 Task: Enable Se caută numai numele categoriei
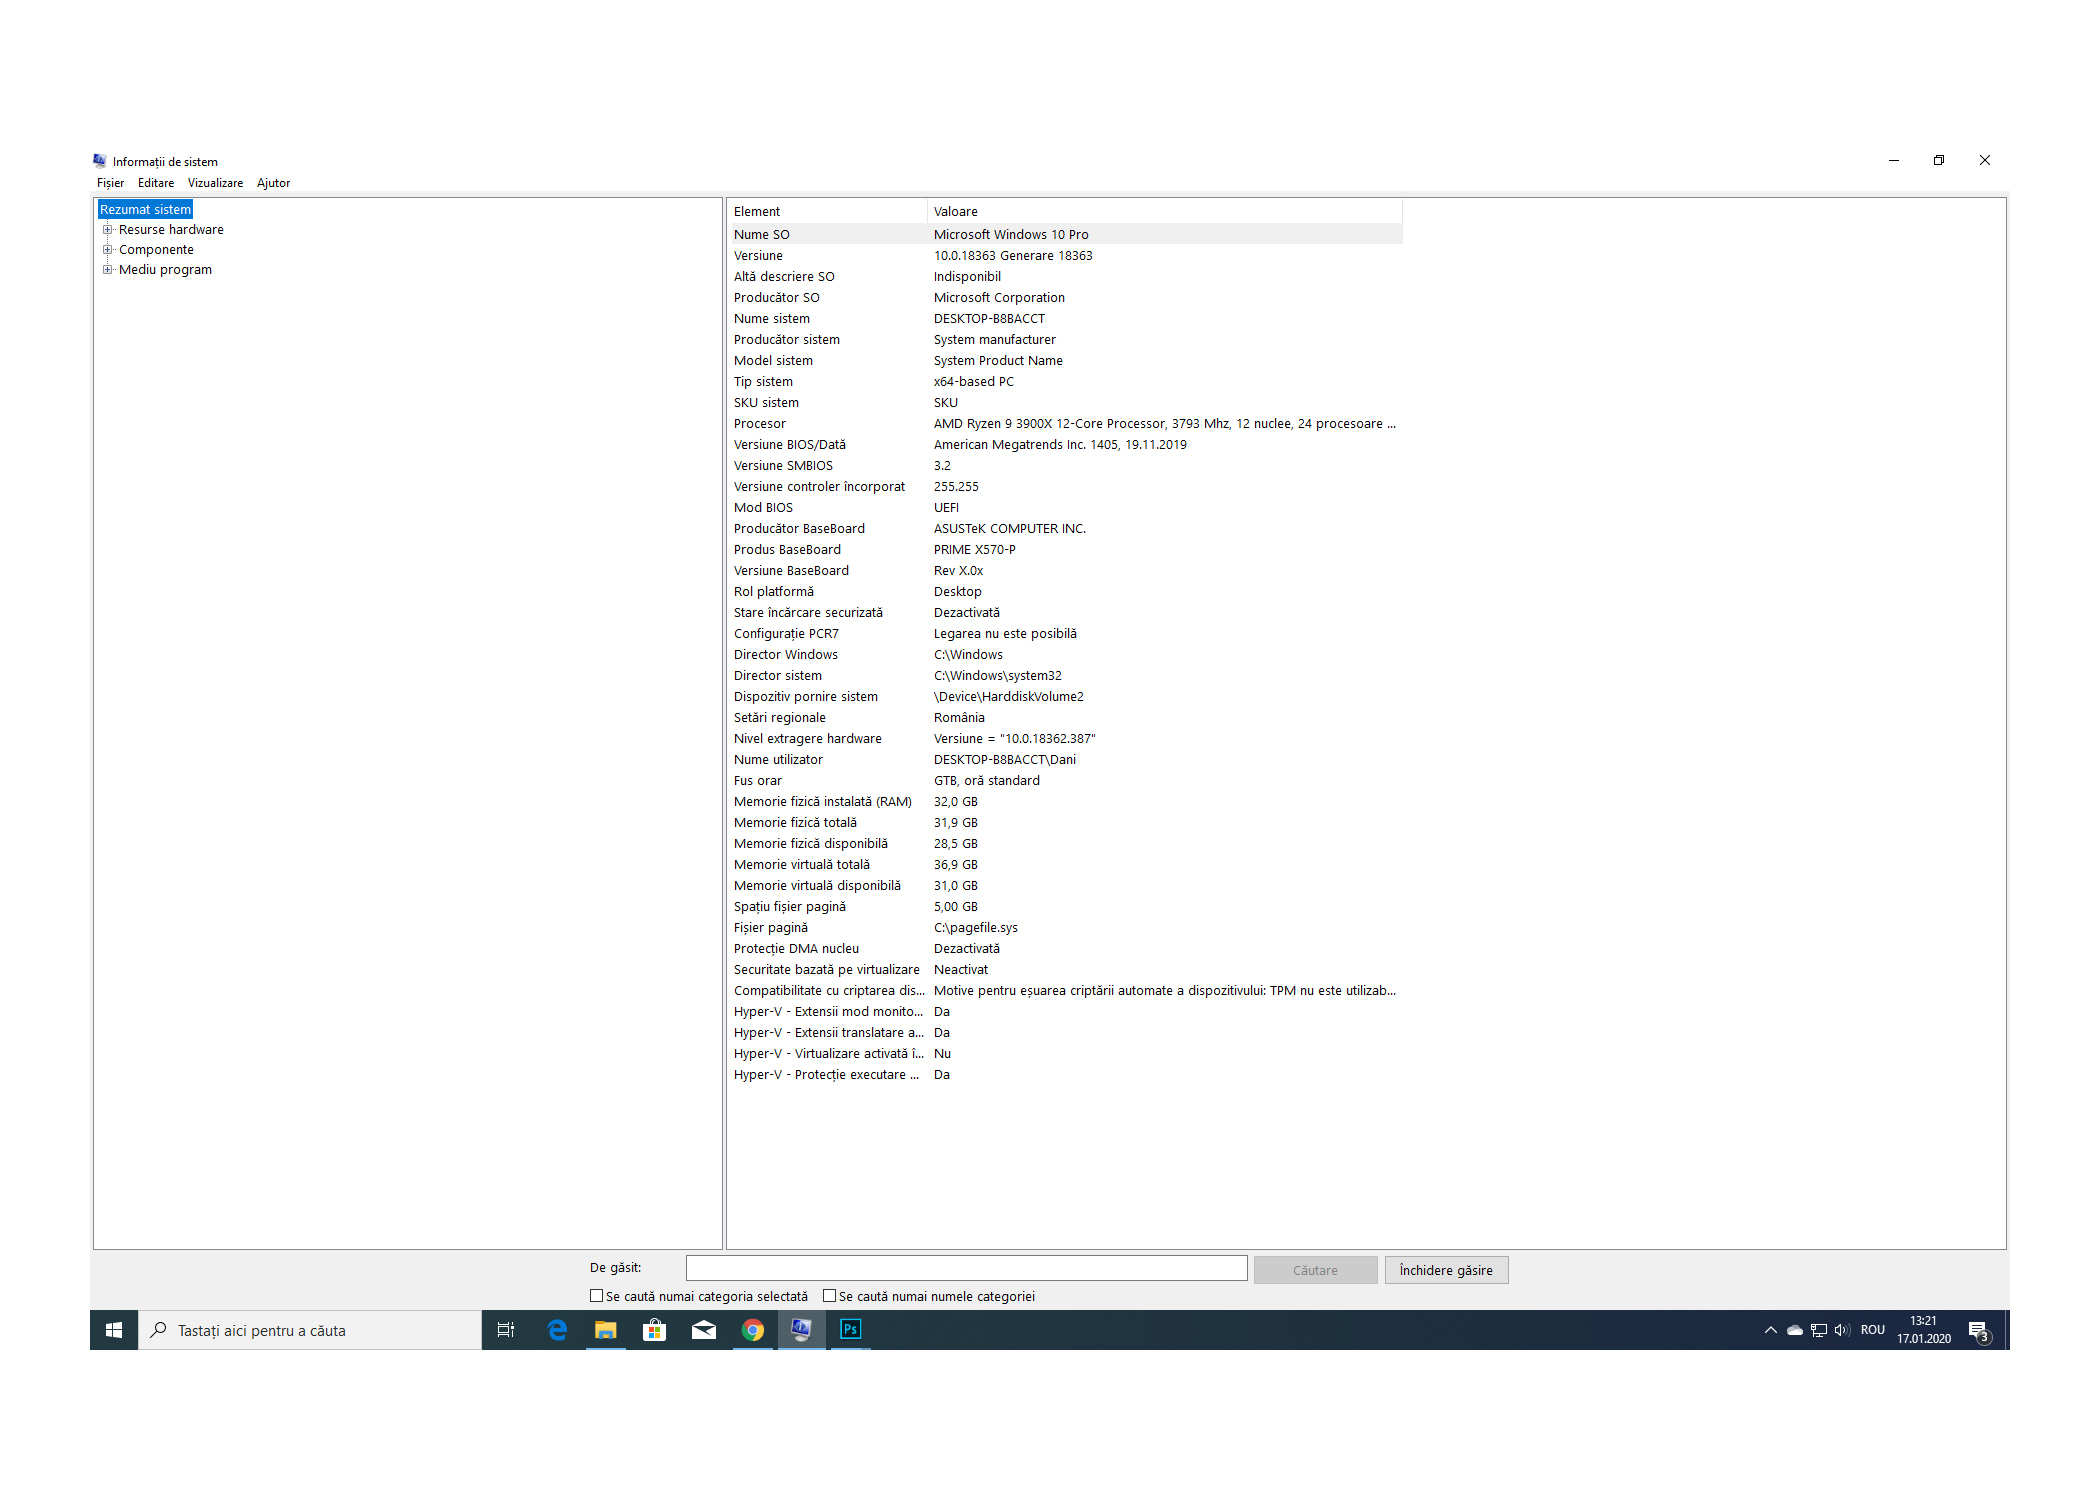click(x=829, y=1296)
